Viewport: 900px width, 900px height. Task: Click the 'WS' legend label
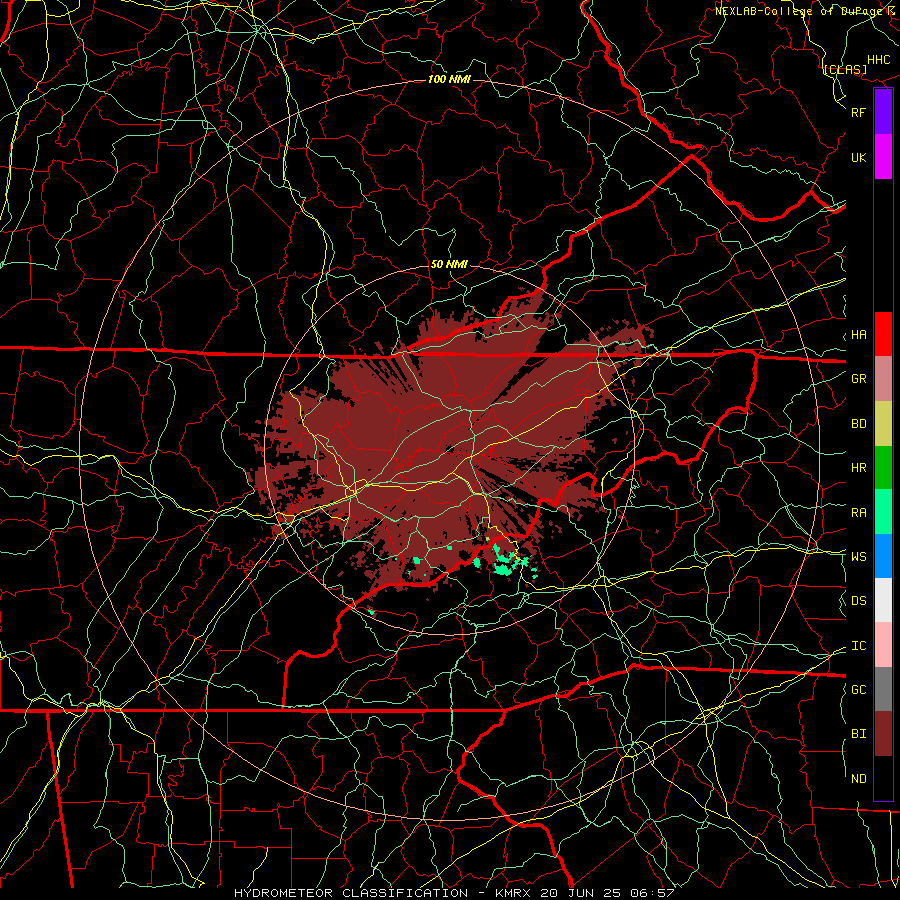click(x=858, y=557)
